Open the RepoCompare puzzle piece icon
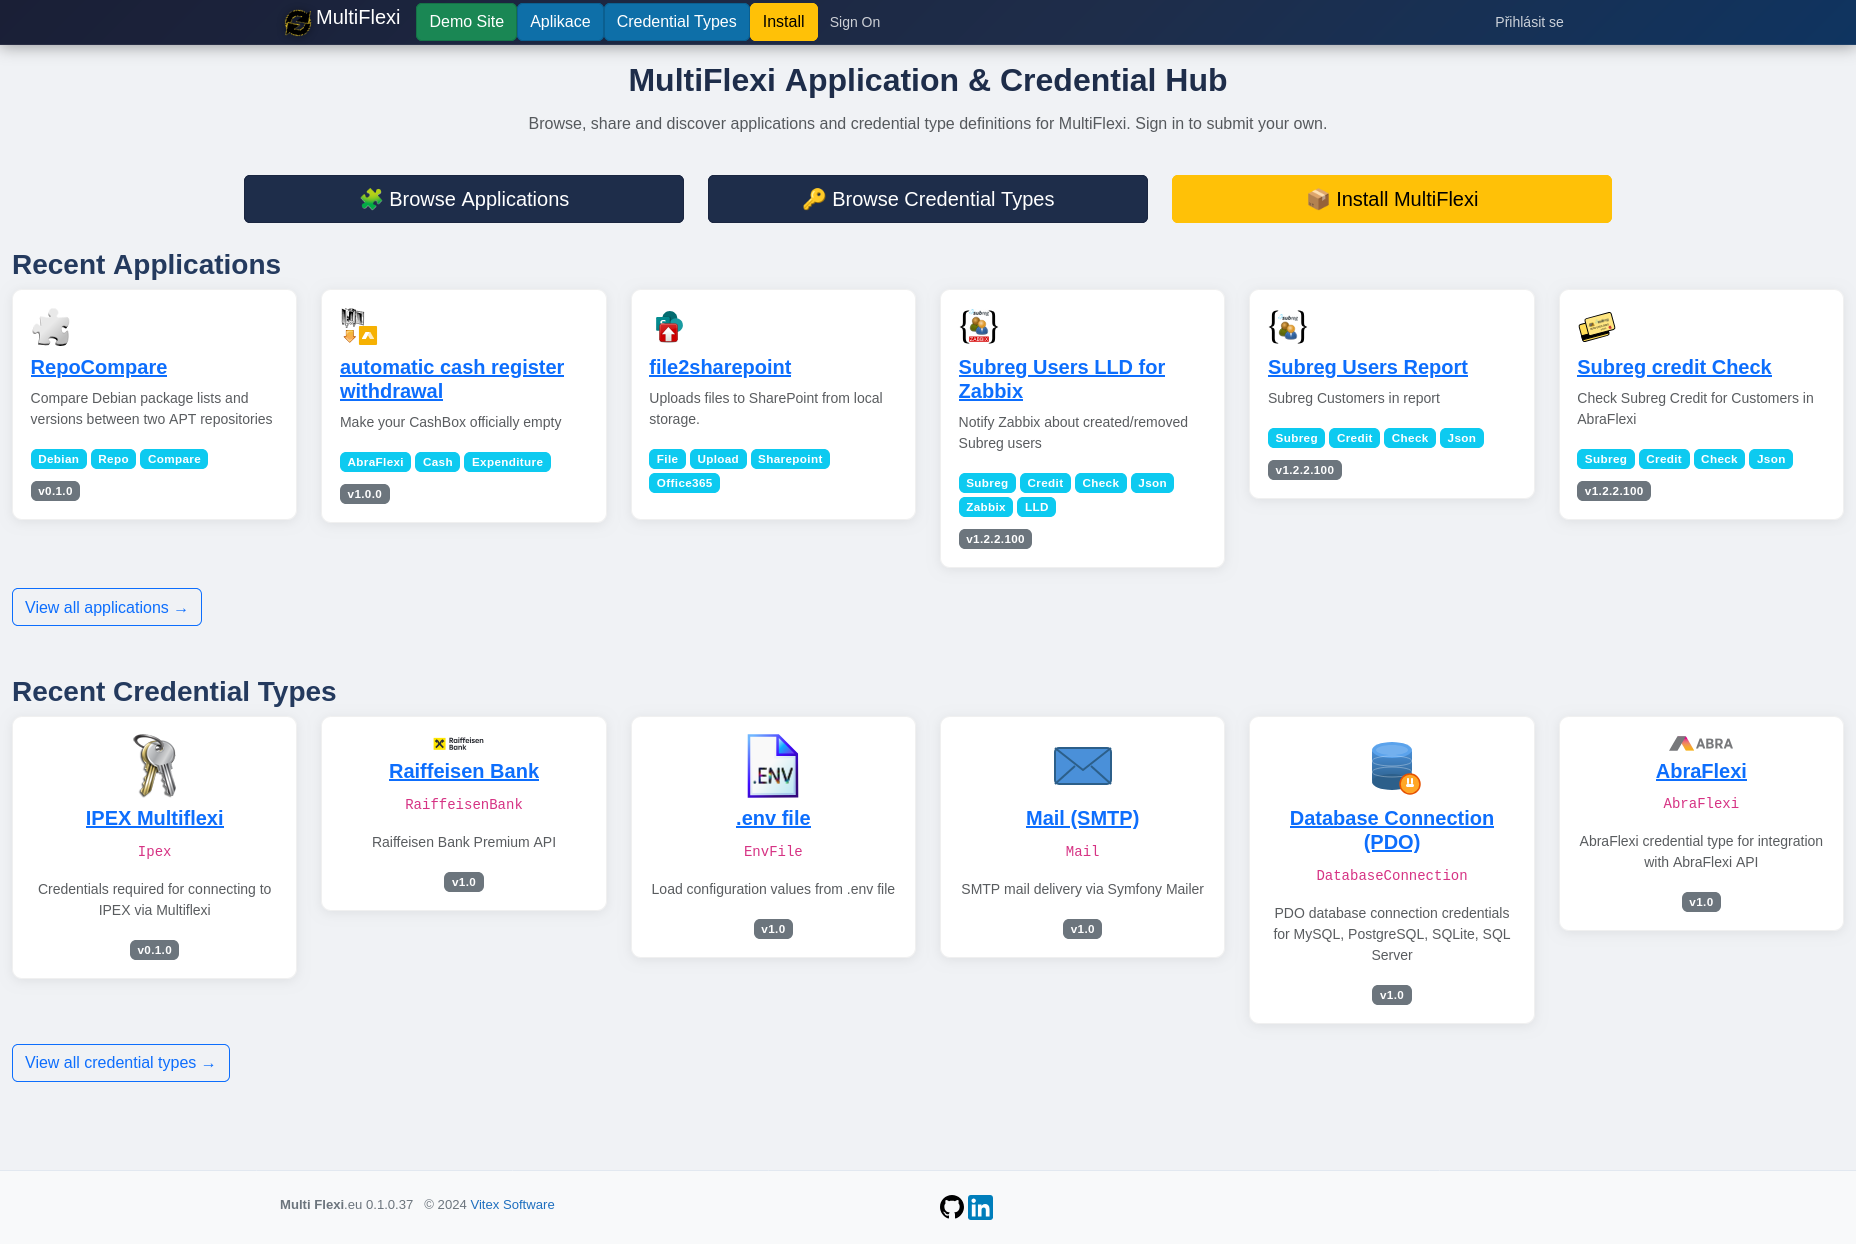The image size is (1856, 1244). [50, 327]
